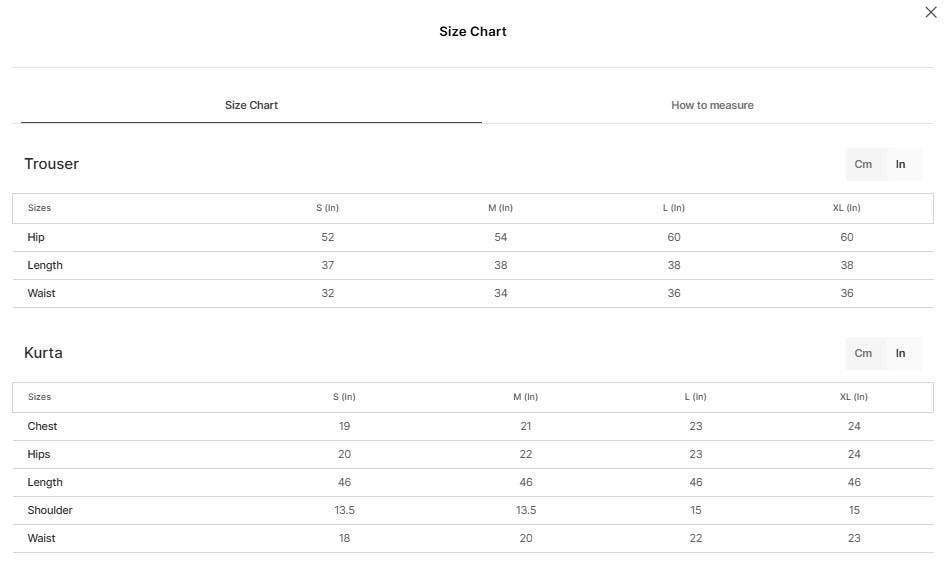Toggle Kurta measurements to Cm
Screen dimensions: 947x564
863,353
